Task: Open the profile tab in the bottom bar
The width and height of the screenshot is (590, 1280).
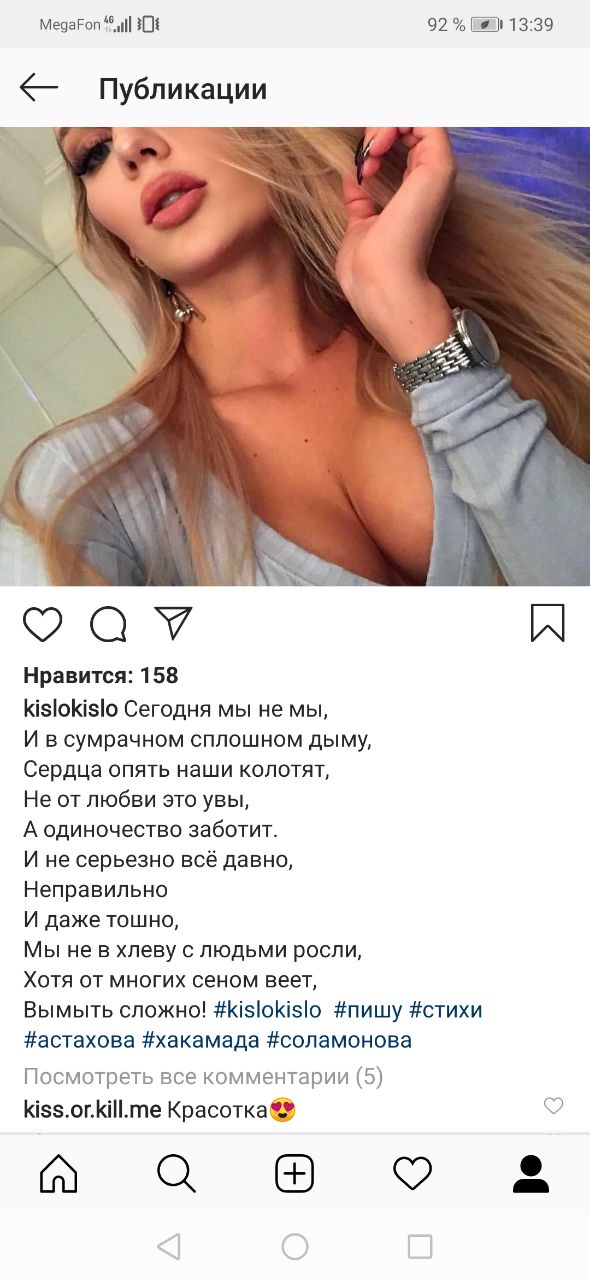Action: click(531, 1173)
